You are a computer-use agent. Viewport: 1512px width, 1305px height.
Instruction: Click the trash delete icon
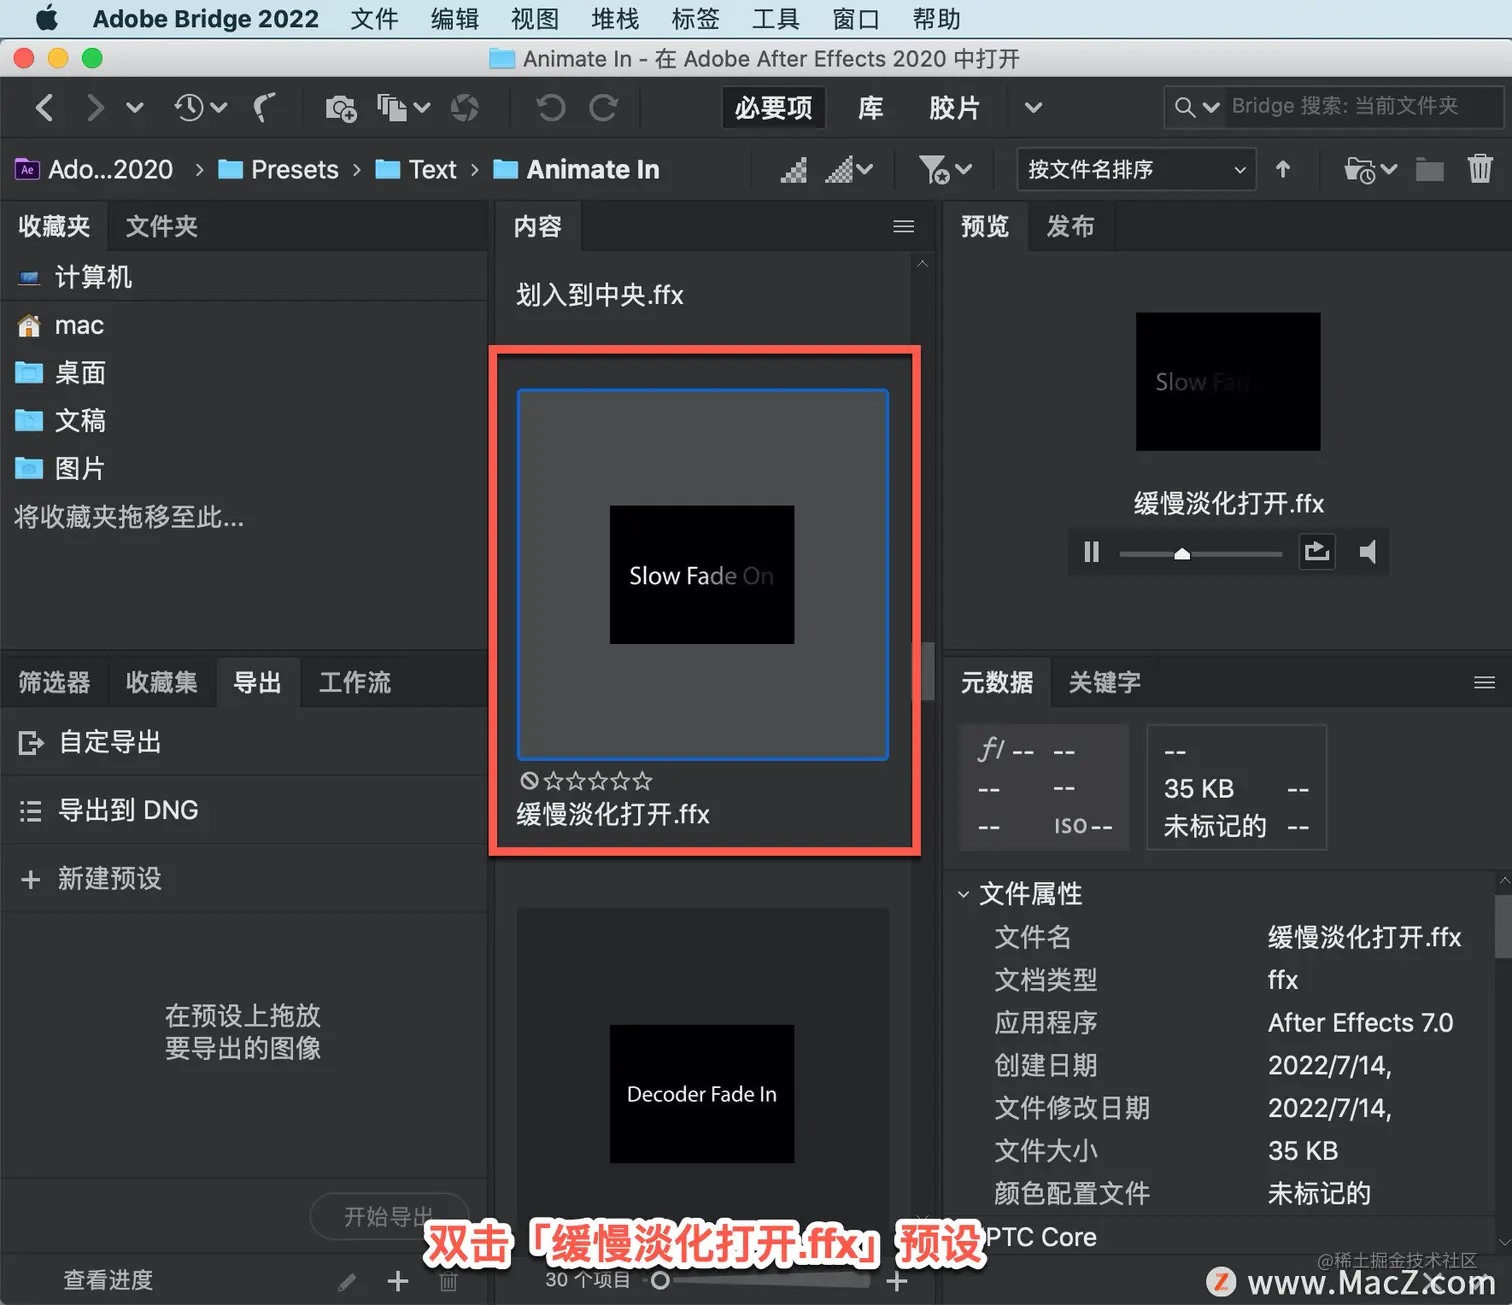coord(1481,169)
